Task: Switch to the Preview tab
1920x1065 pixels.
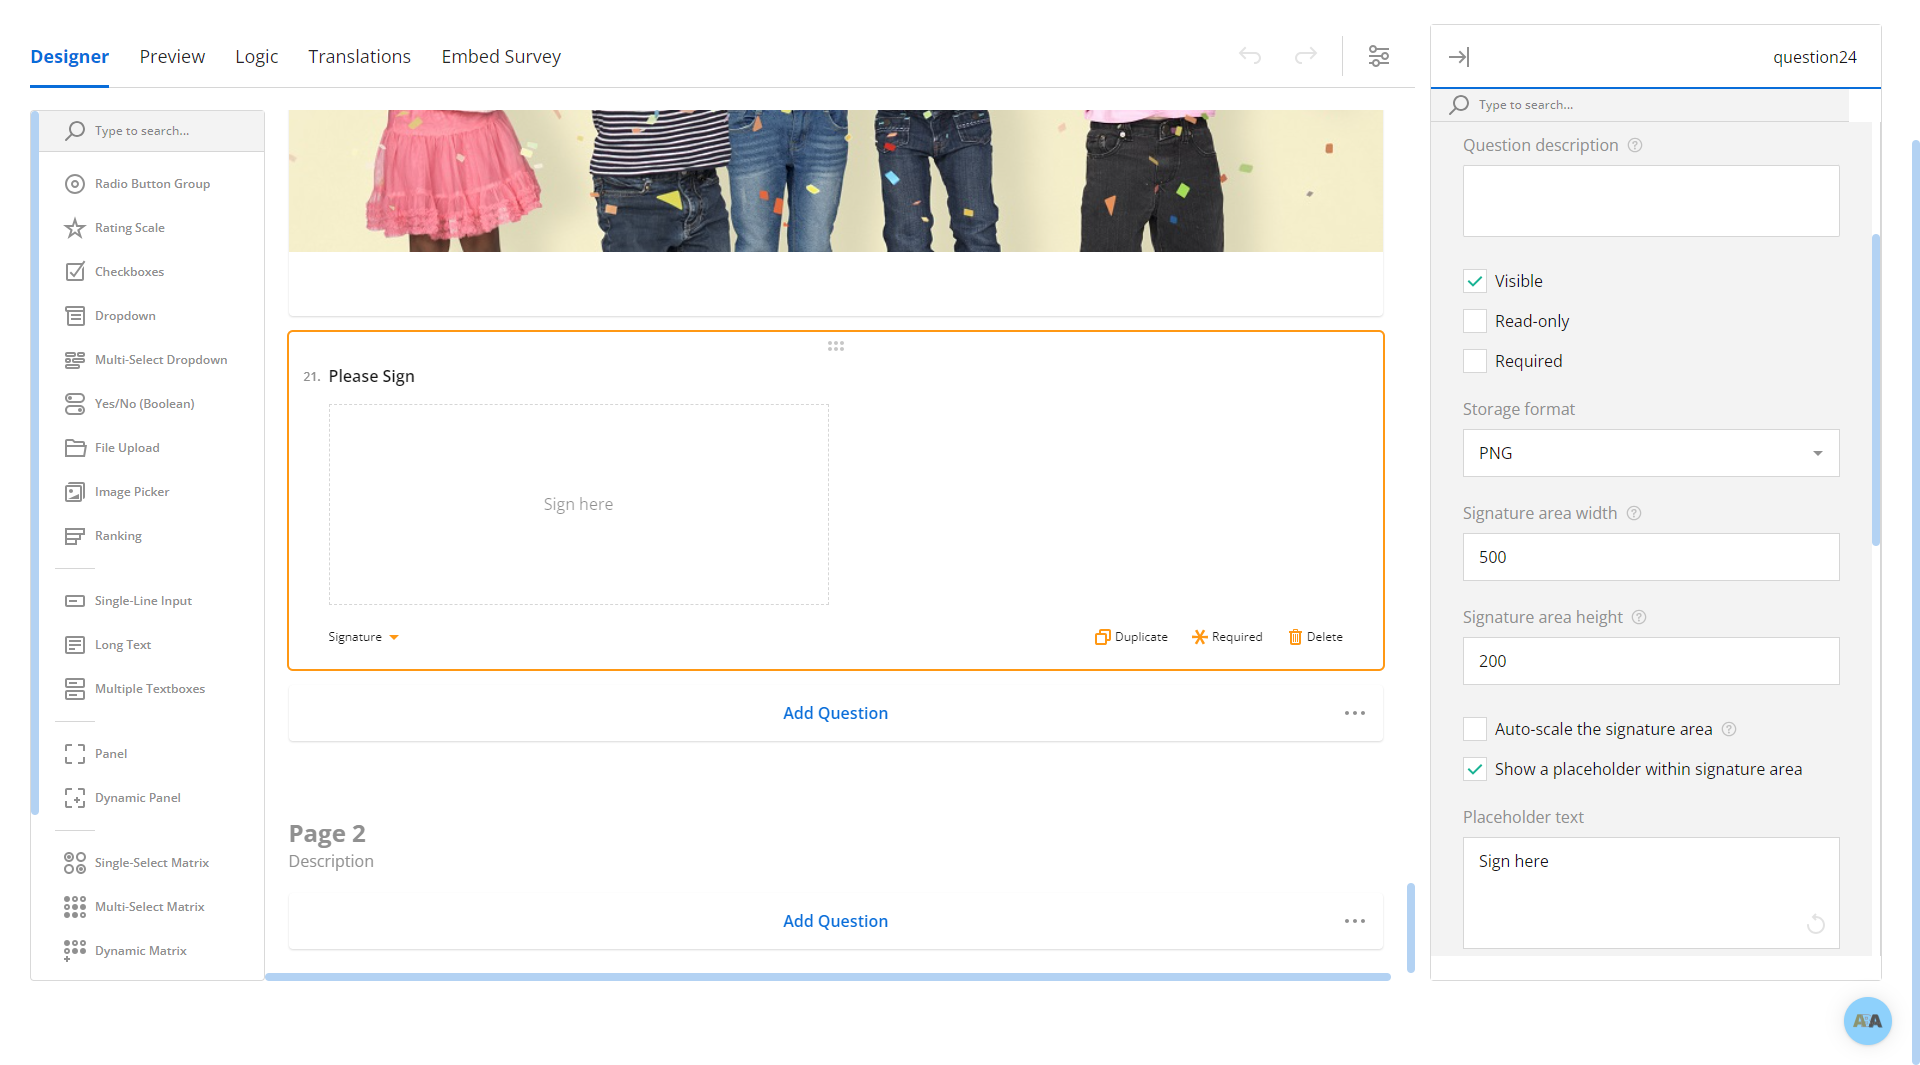Action: (172, 57)
